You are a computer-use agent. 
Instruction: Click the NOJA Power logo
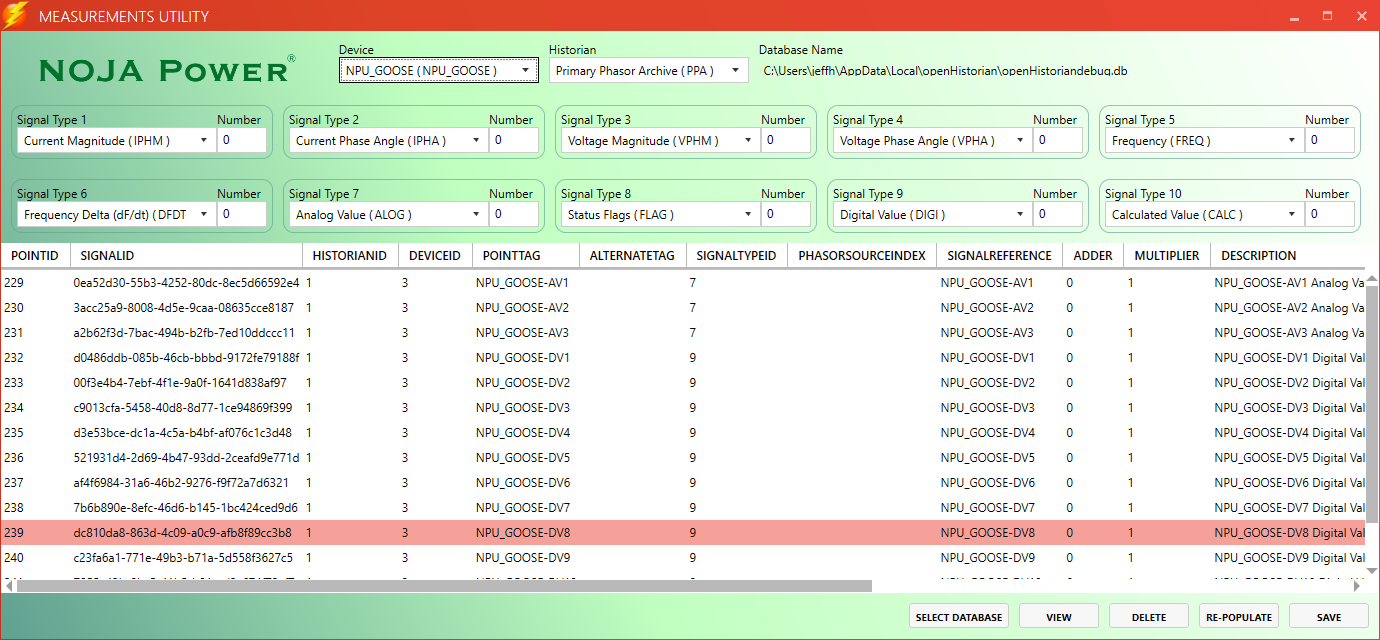click(x=166, y=70)
